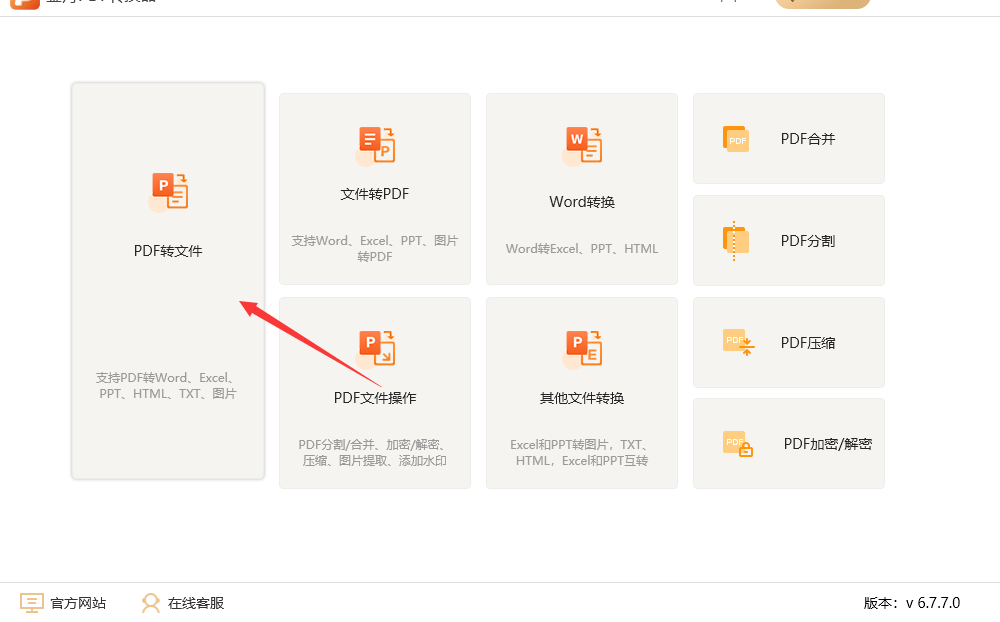Click the 文件转PDF card icon
1000x622 pixels.
click(x=376, y=146)
